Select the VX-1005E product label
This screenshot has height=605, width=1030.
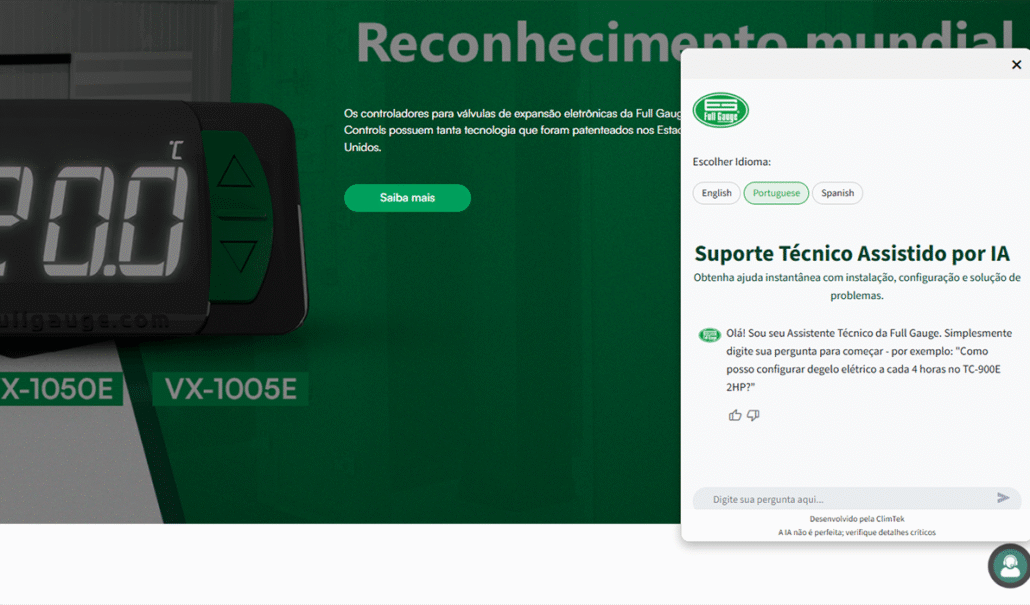(231, 389)
